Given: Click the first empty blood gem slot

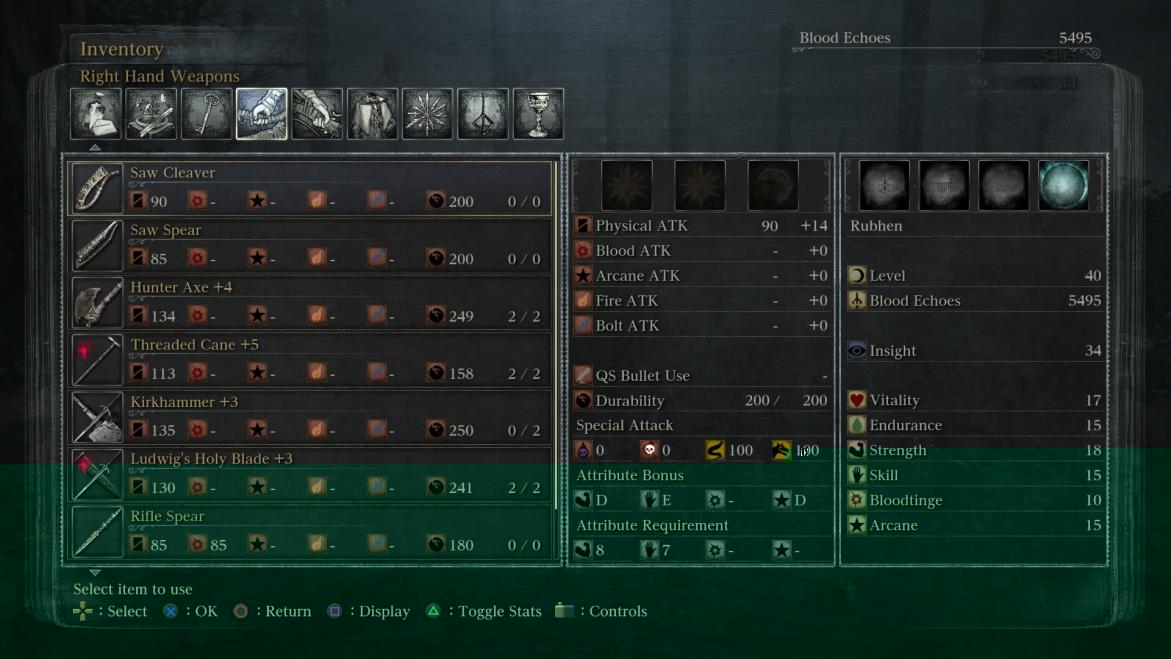Looking at the screenshot, I should click(626, 185).
